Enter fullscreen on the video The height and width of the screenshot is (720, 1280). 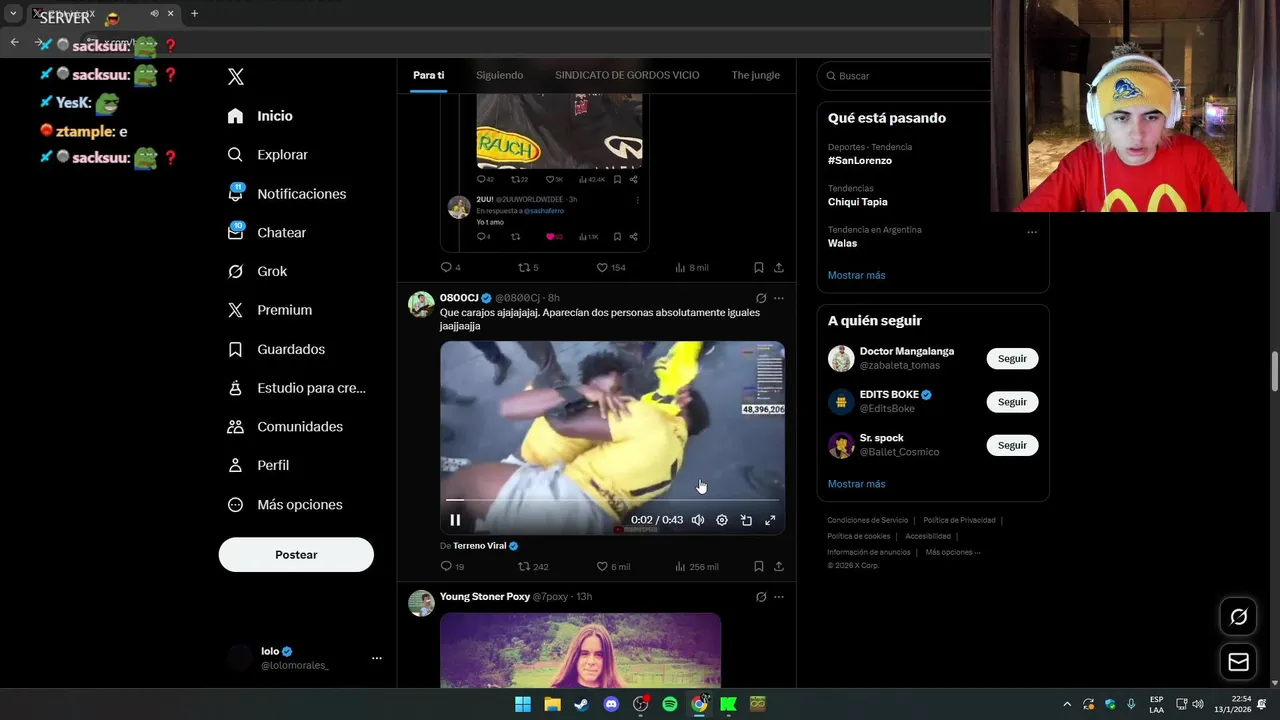click(770, 520)
